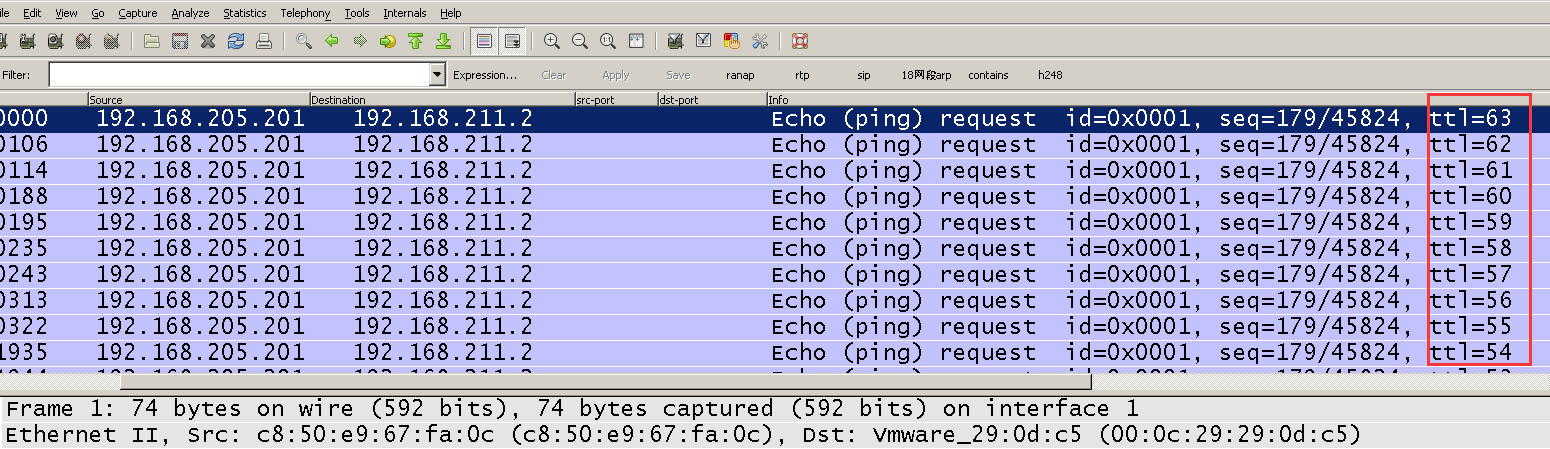The width and height of the screenshot is (1550, 449).
Task: Zoom out packet text
Action: point(580,41)
